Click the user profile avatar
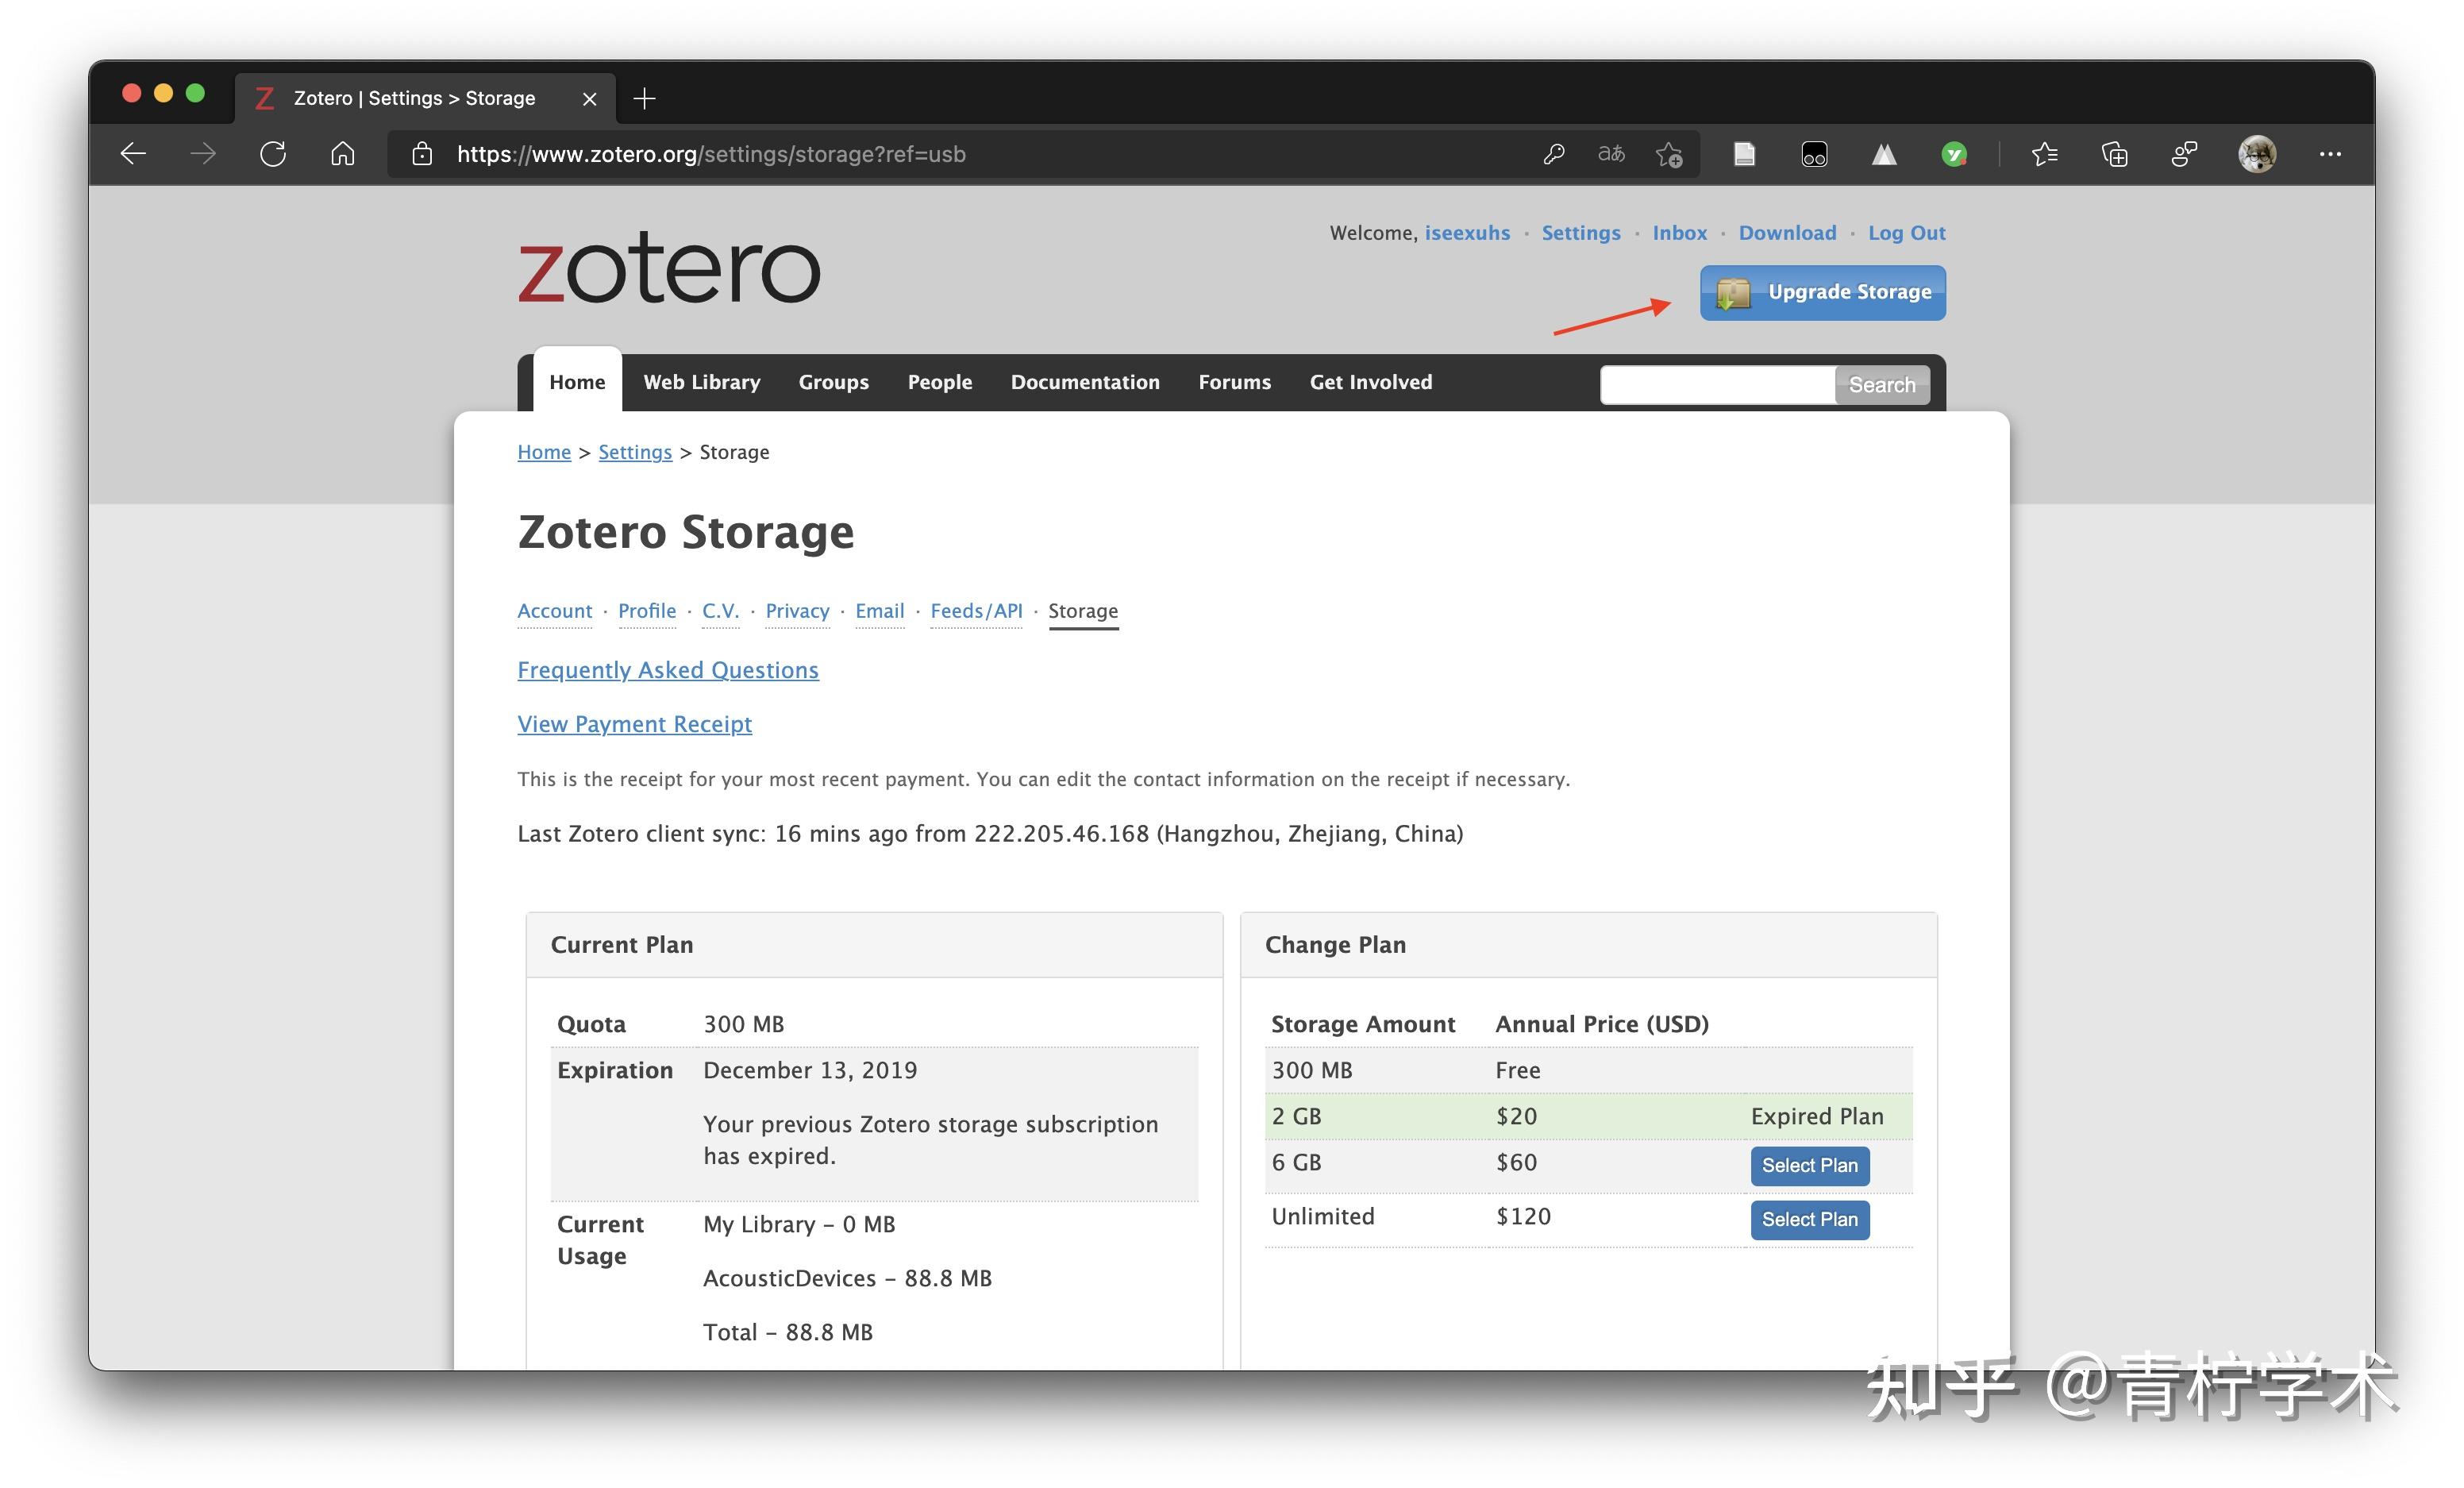Image resolution: width=2464 pixels, height=1488 pixels. pyautogui.click(x=2257, y=154)
